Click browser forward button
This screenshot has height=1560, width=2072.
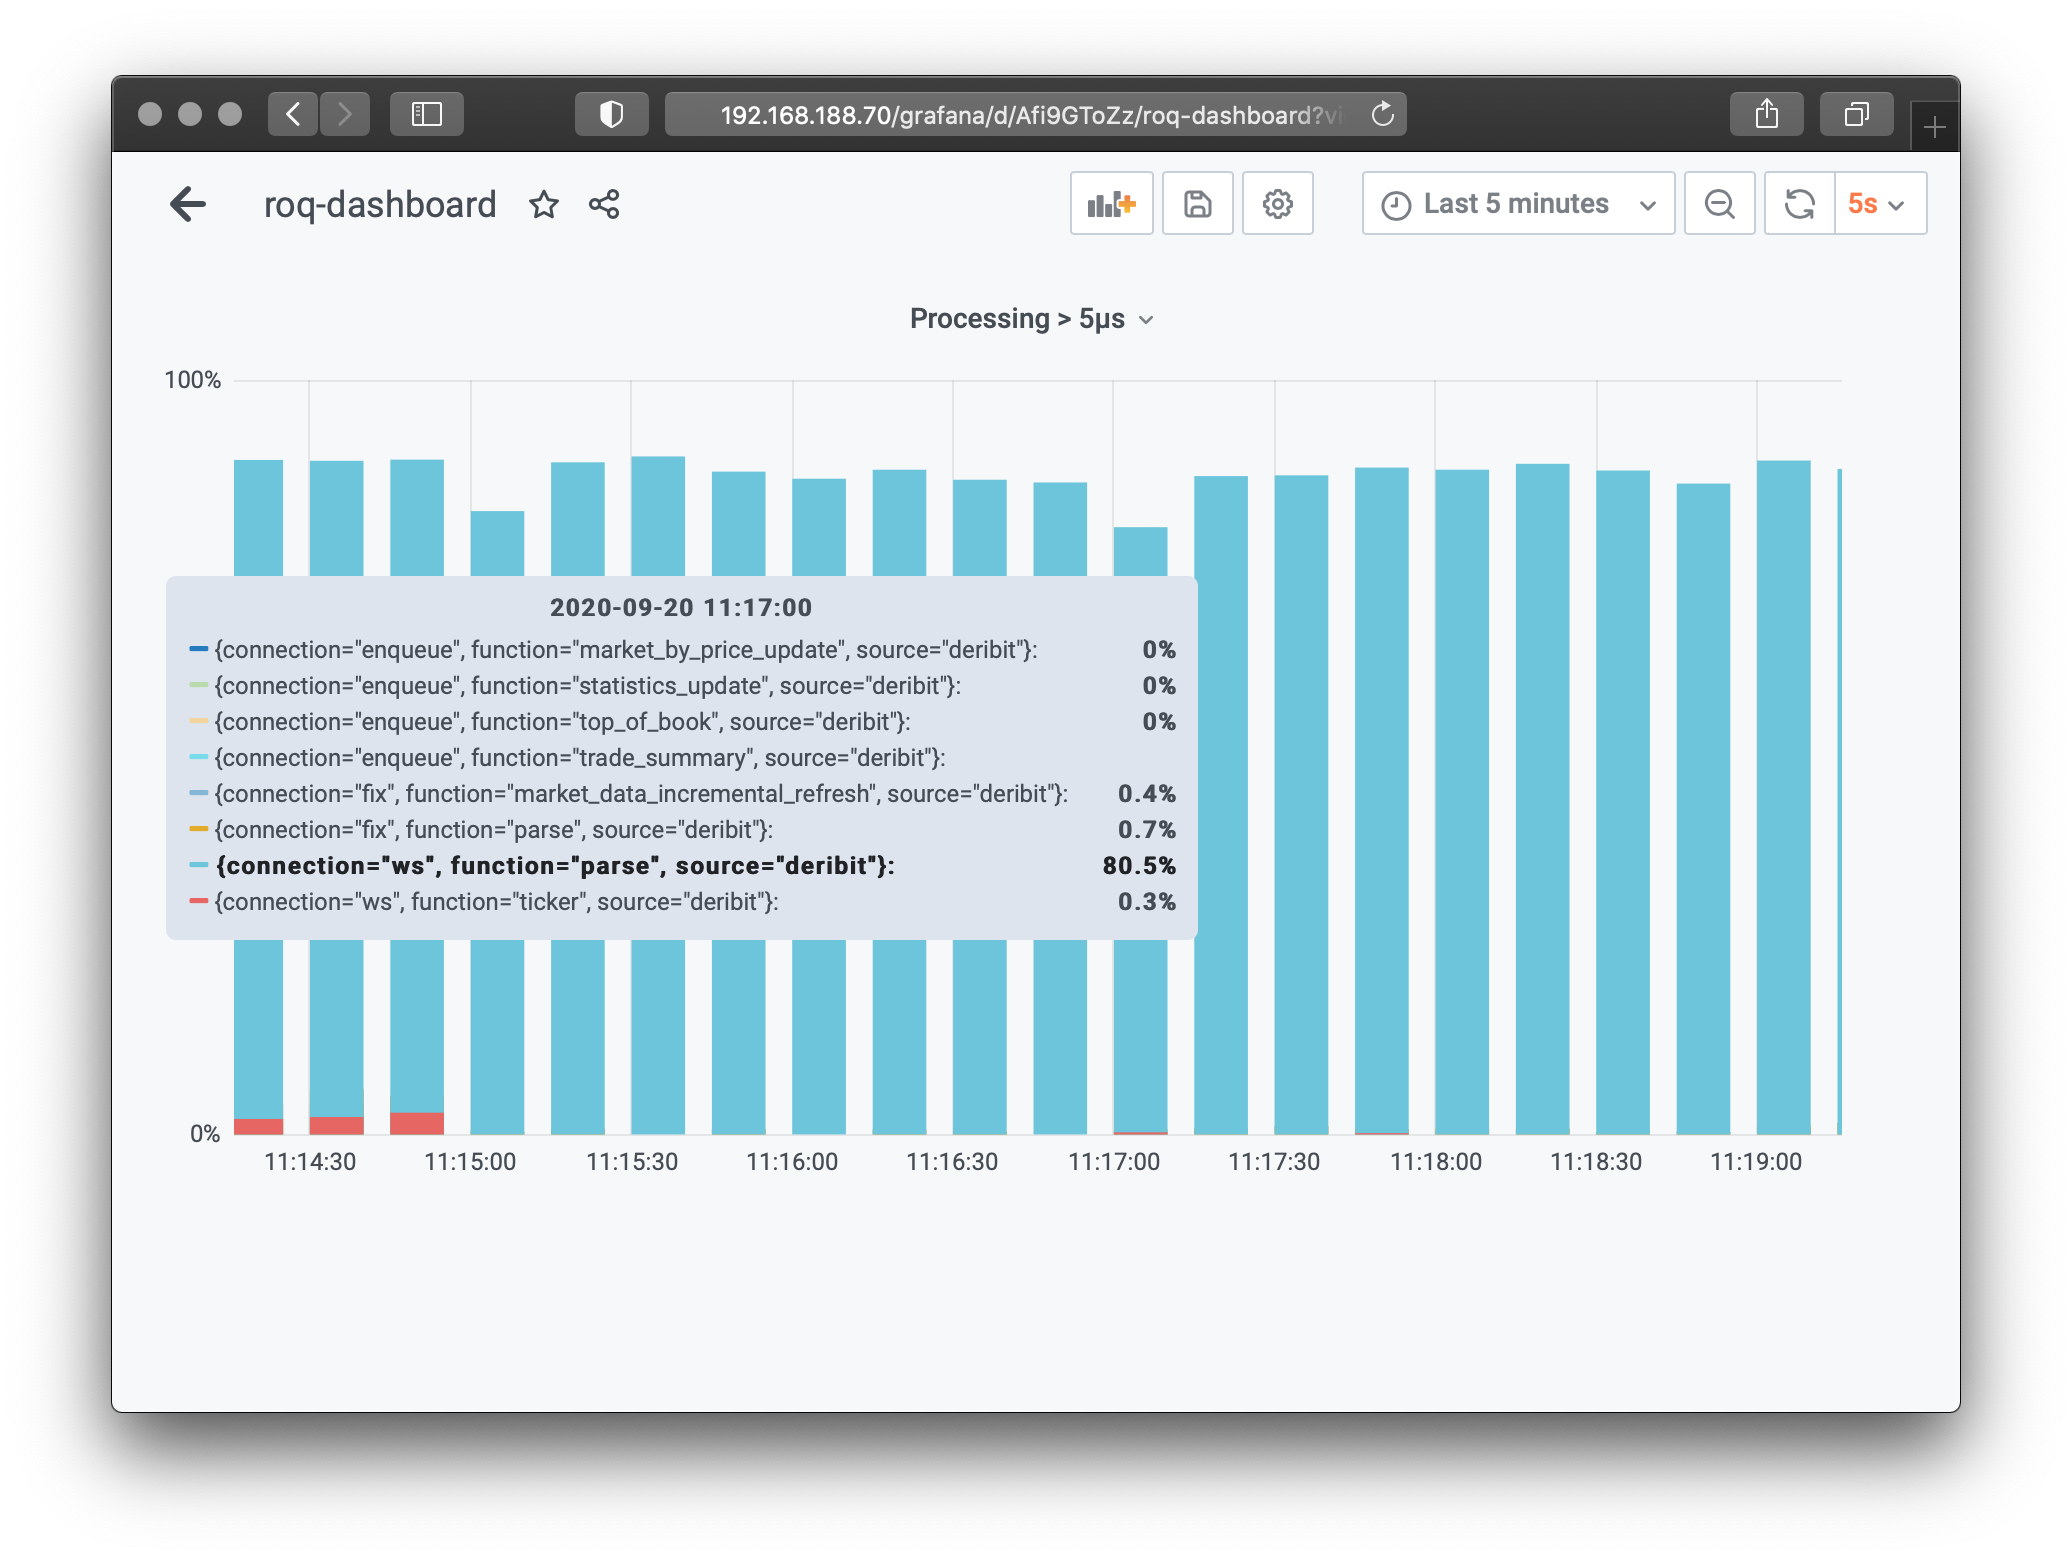345,114
